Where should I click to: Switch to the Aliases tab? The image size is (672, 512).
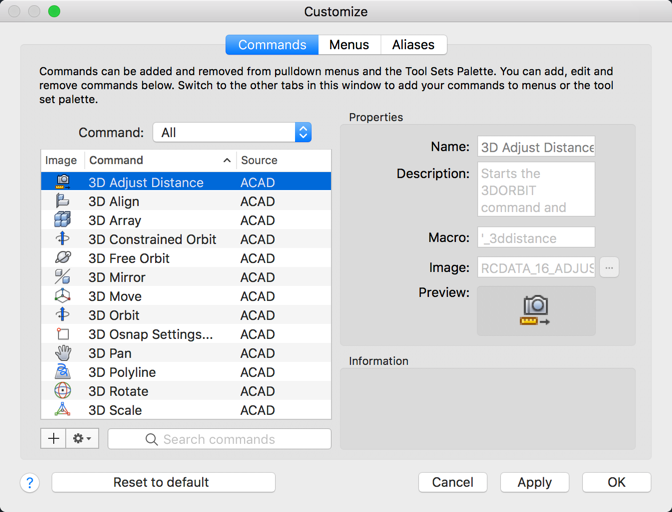tap(413, 45)
